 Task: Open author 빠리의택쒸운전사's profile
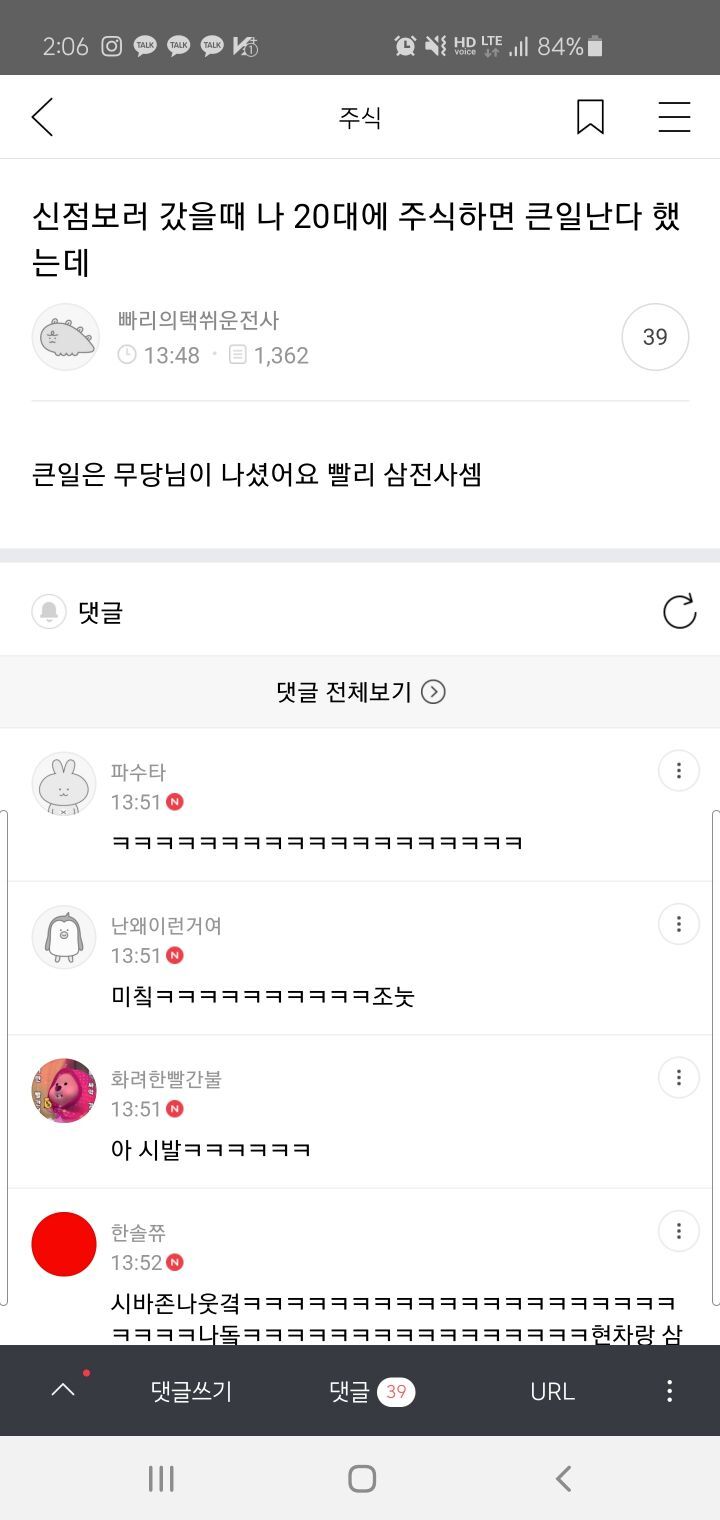(x=66, y=337)
